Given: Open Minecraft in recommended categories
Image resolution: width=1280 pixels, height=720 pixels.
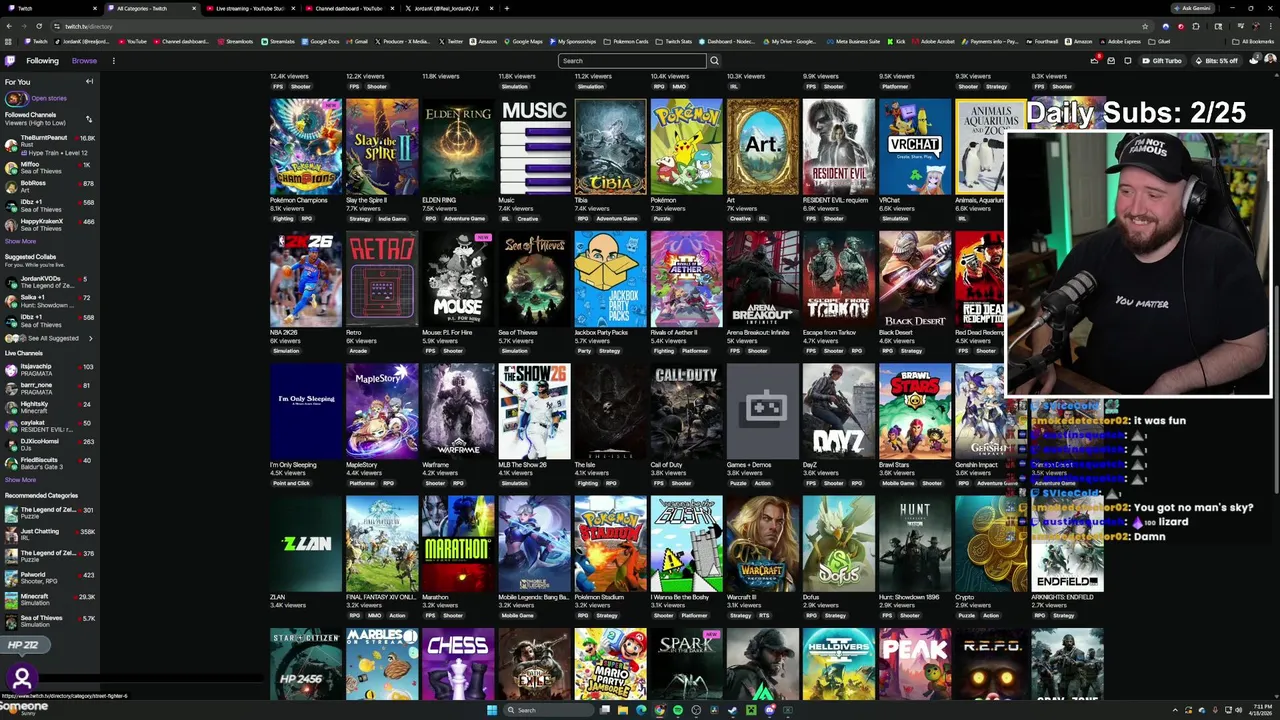Looking at the screenshot, I should pyautogui.click(x=50, y=600).
